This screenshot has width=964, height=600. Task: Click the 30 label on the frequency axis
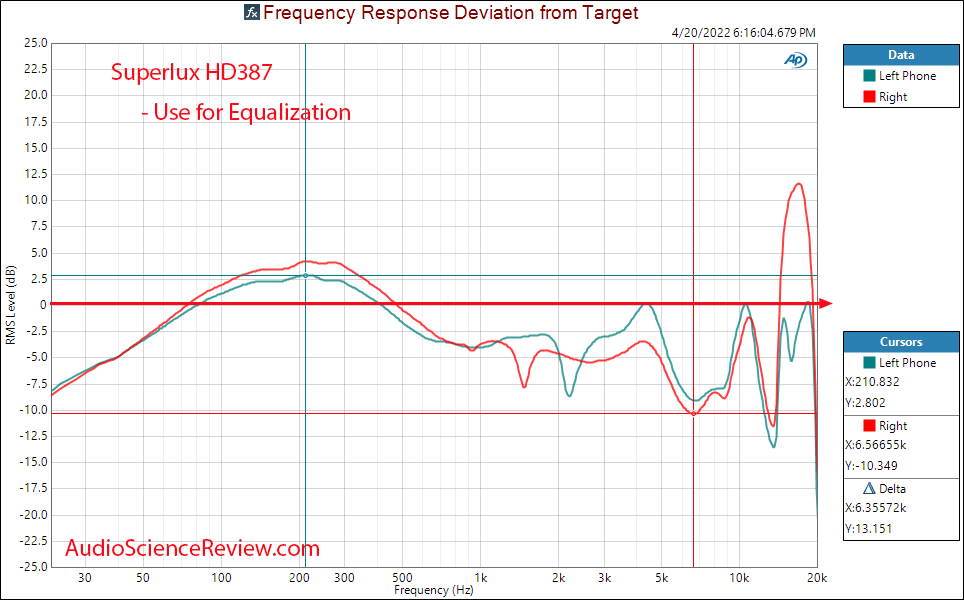tap(85, 578)
